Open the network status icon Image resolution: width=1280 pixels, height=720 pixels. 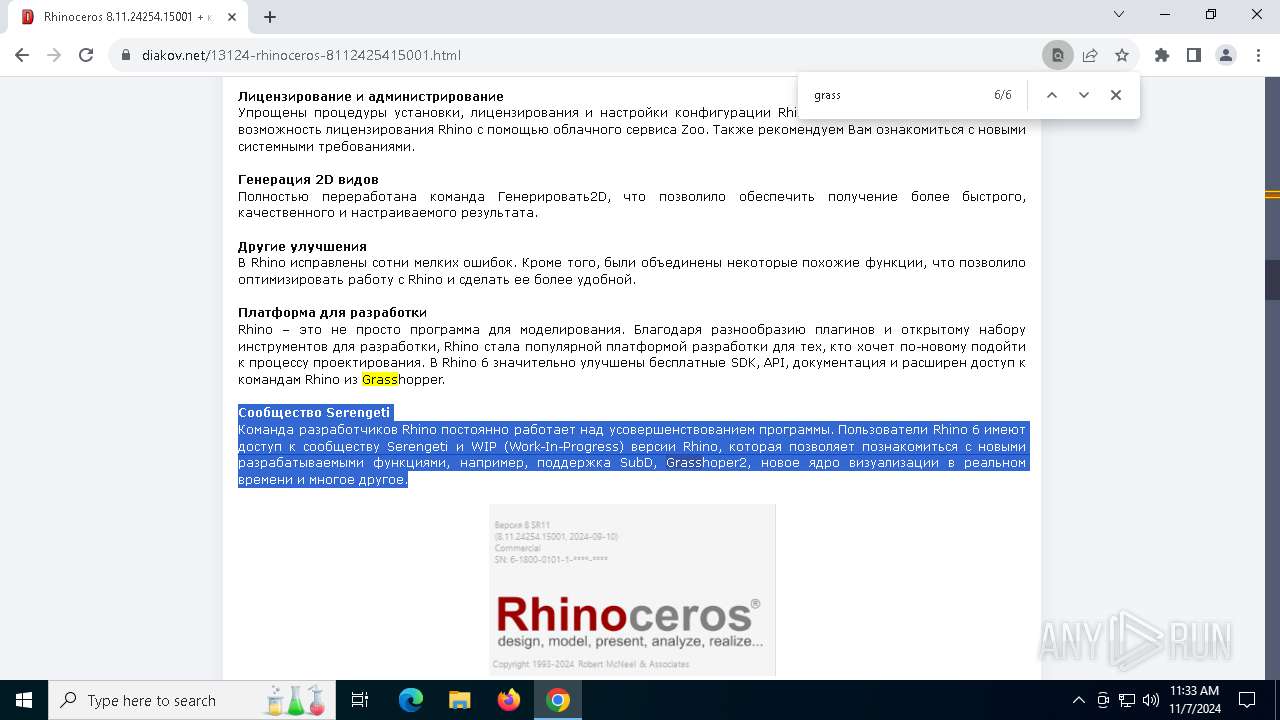pos(1127,700)
